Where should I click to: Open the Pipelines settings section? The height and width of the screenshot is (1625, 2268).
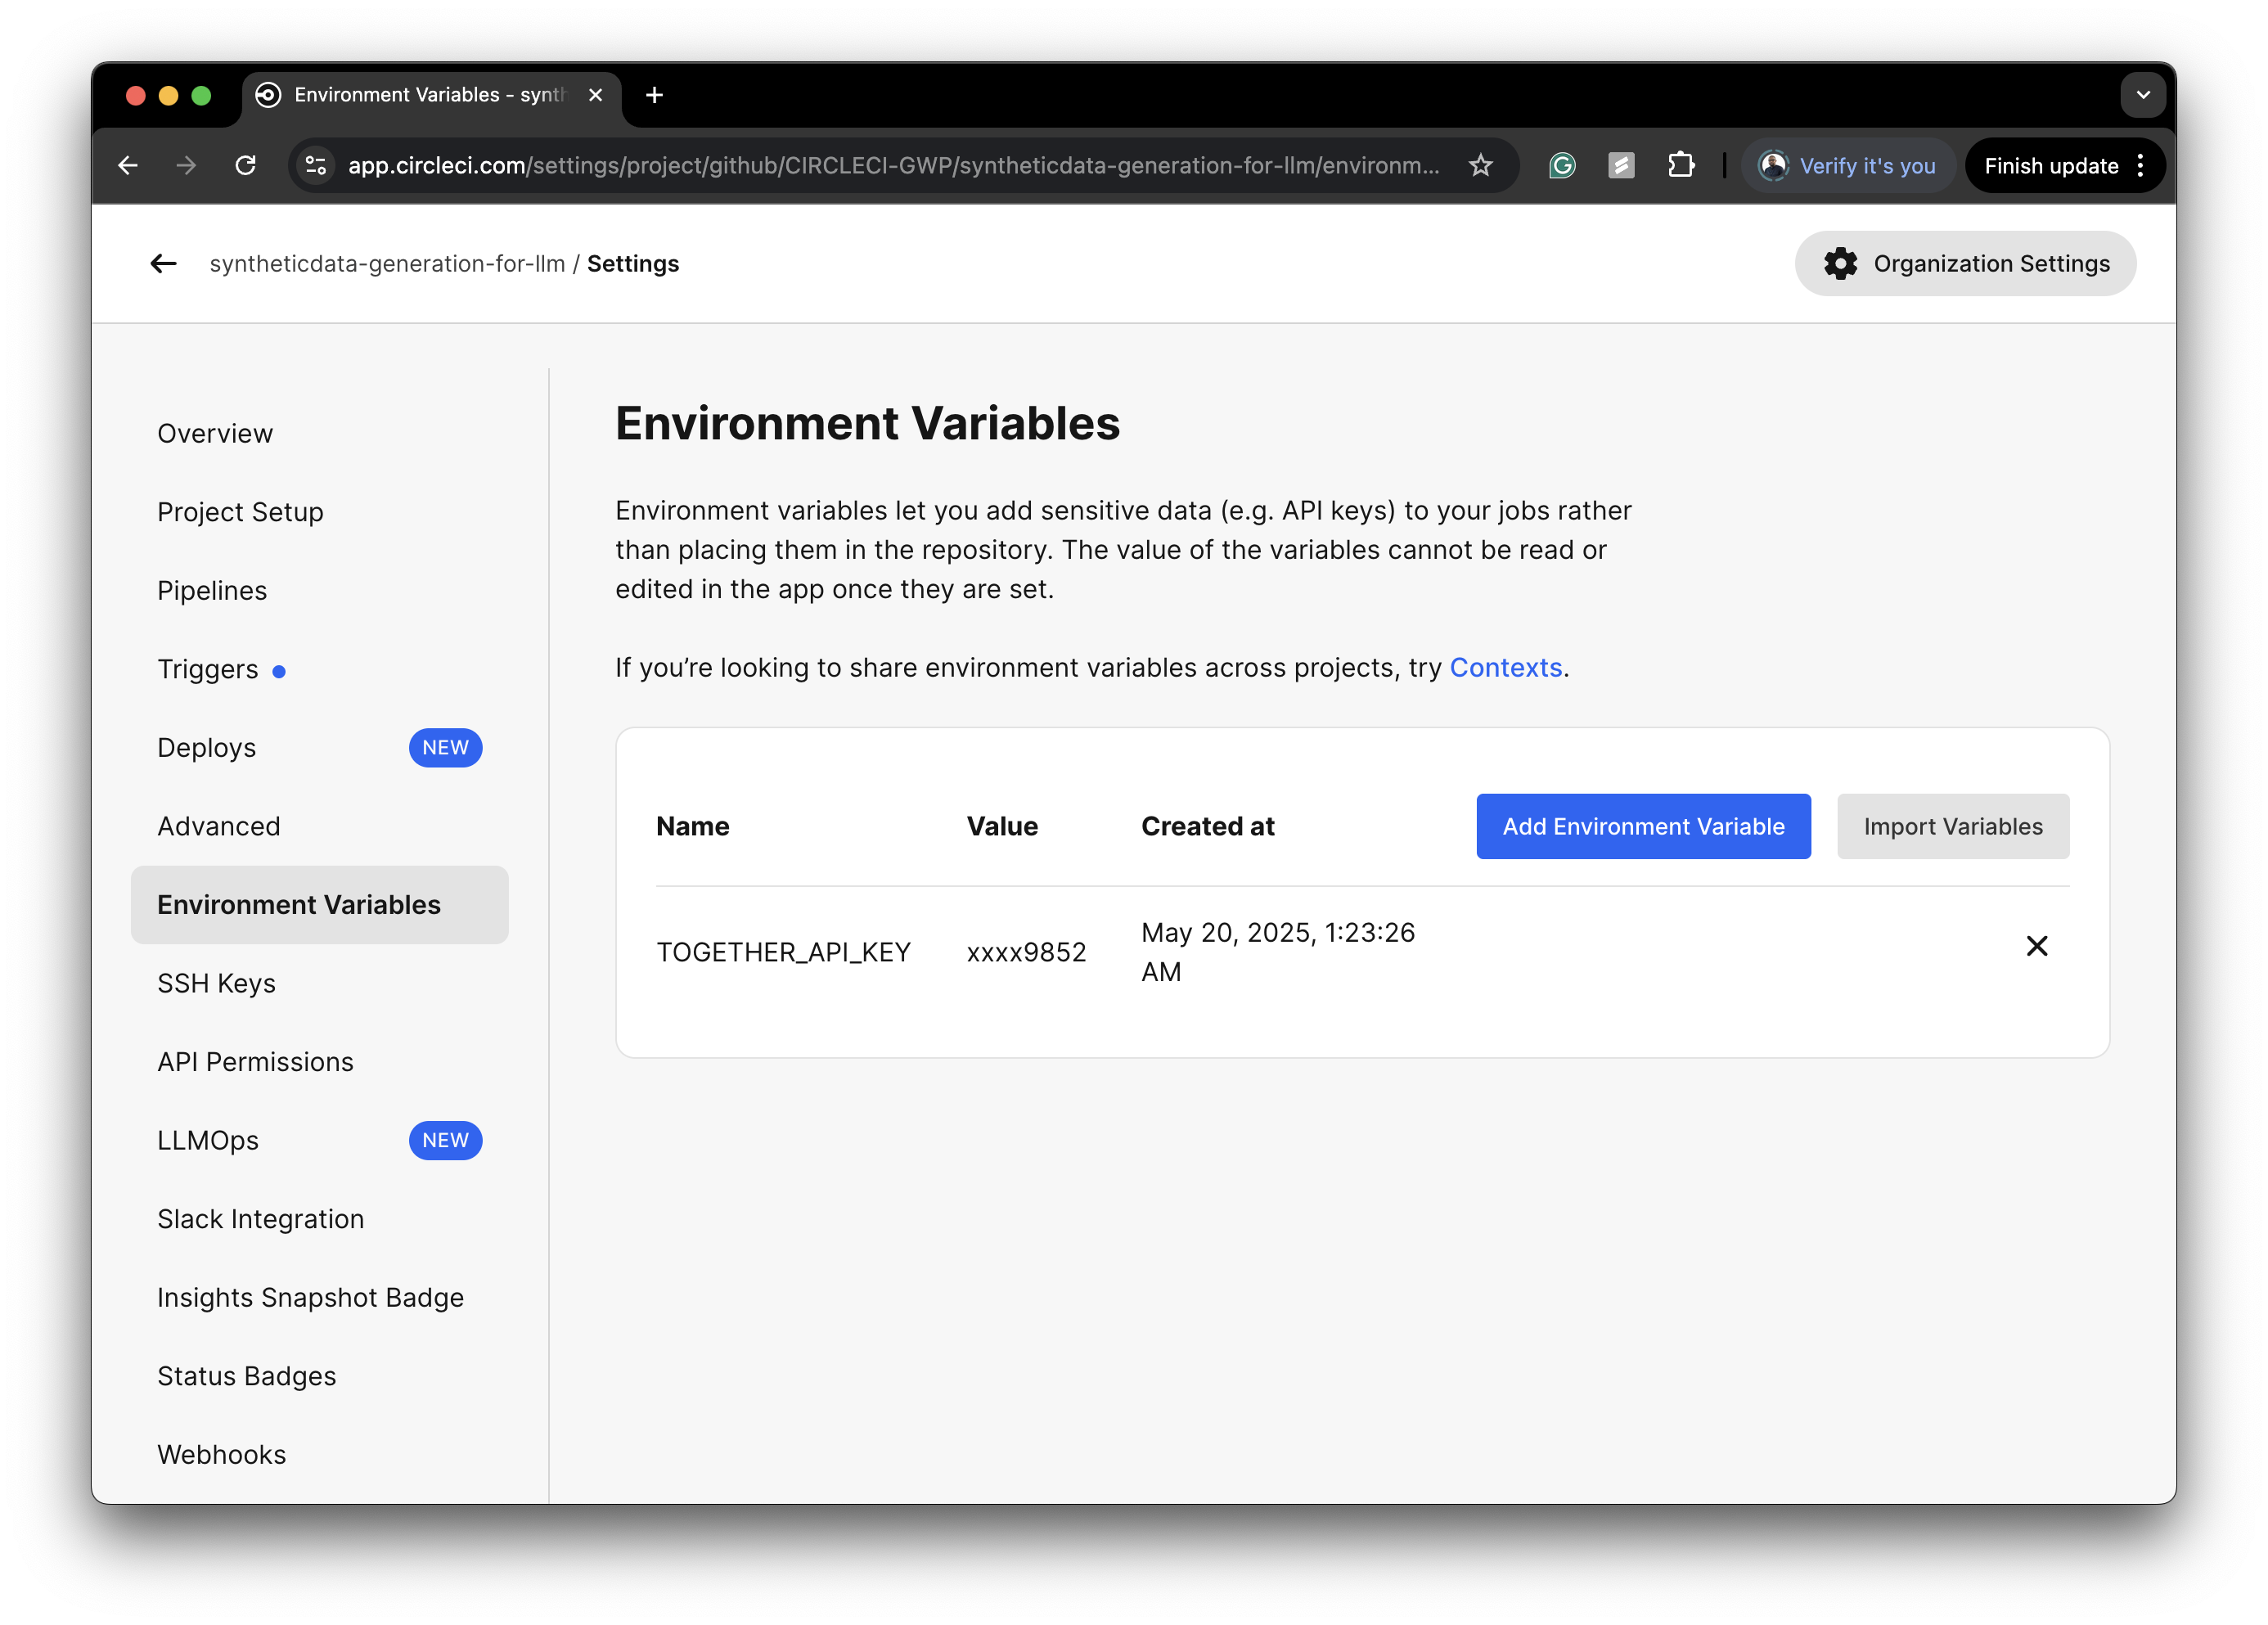211,590
